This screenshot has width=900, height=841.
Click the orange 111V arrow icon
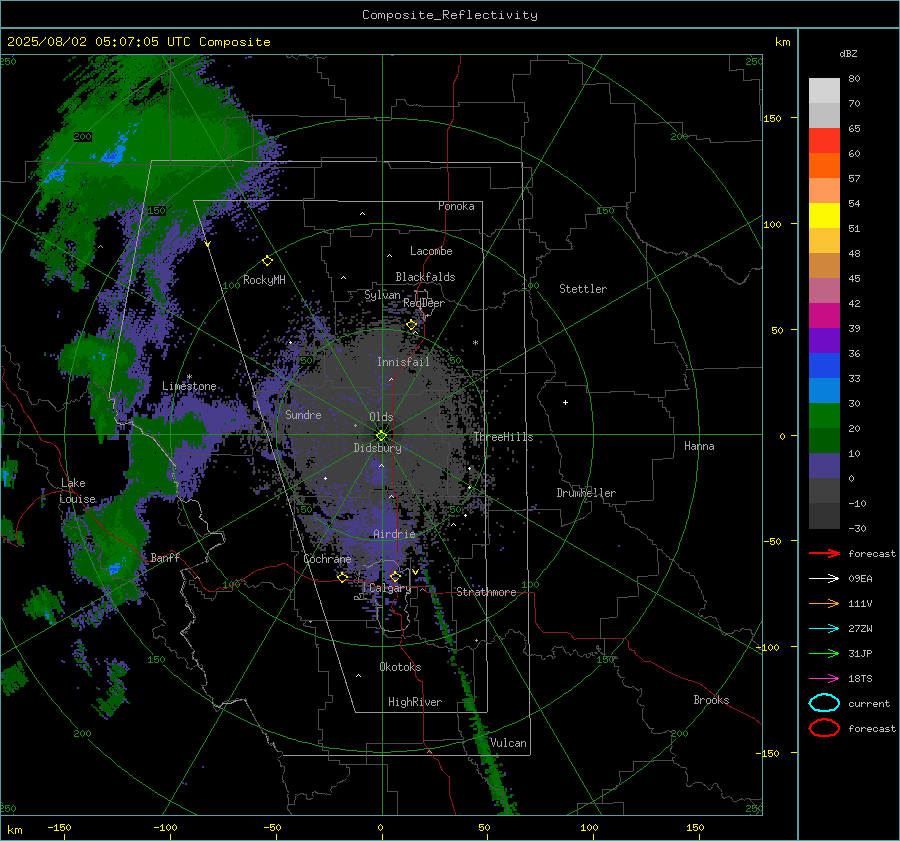(824, 603)
